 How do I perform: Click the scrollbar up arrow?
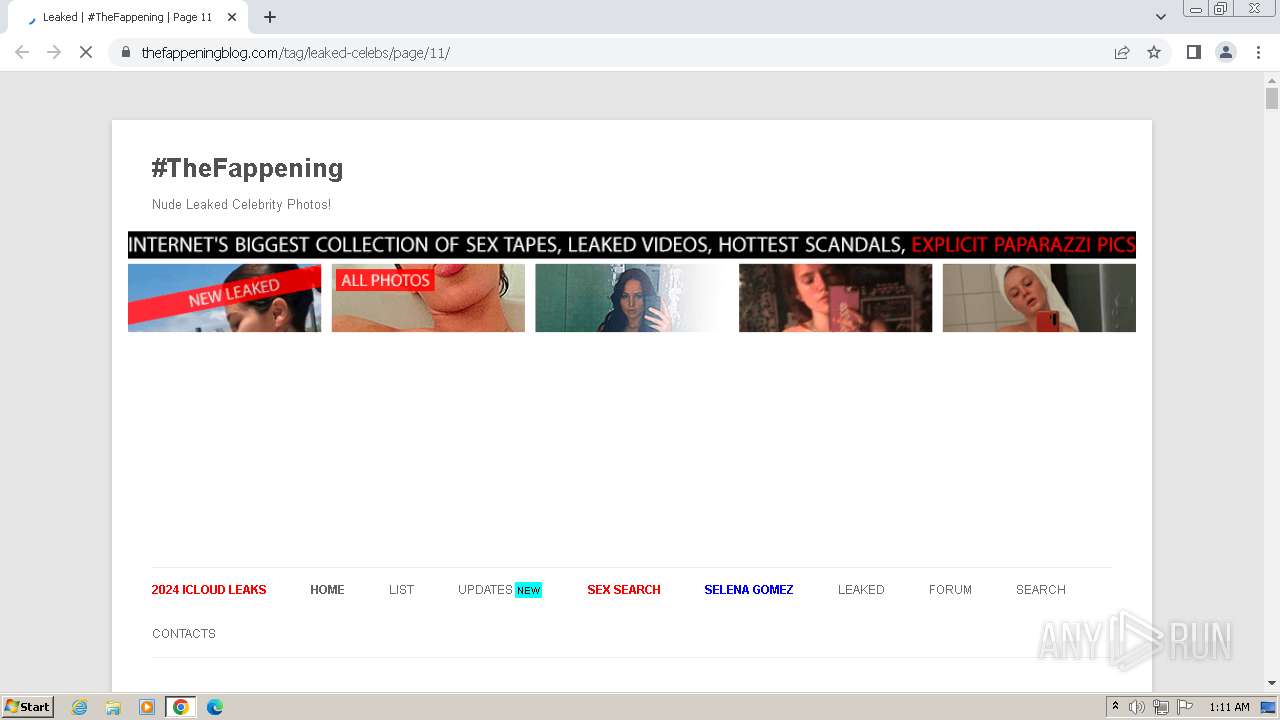point(1272,79)
